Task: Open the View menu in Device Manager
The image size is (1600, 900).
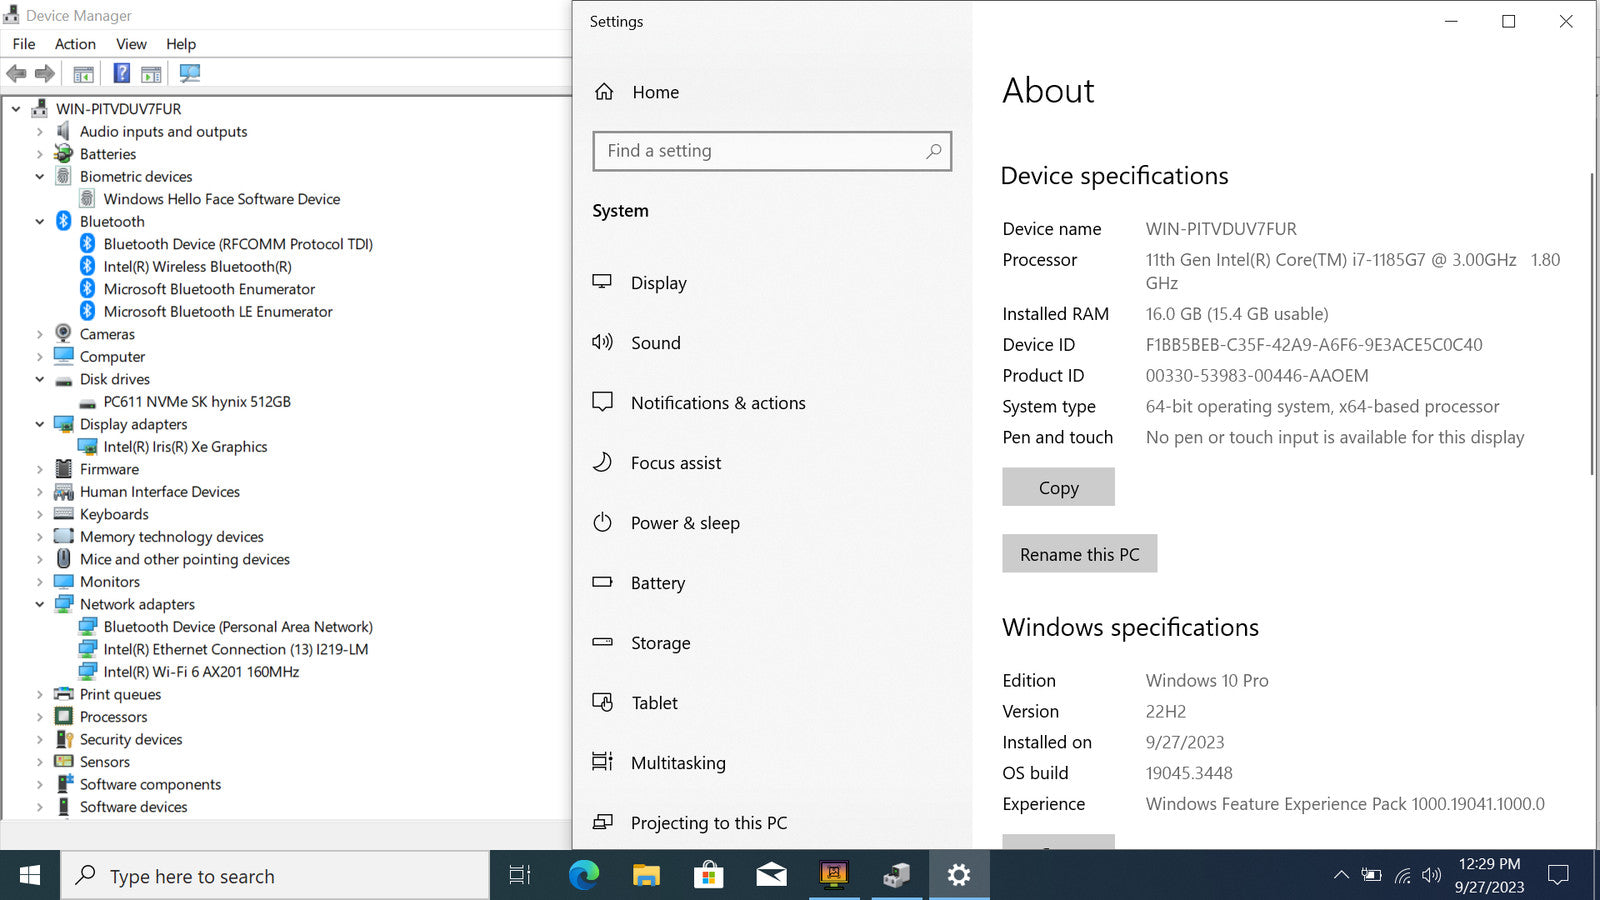Action: pyautogui.click(x=131, y=44)
